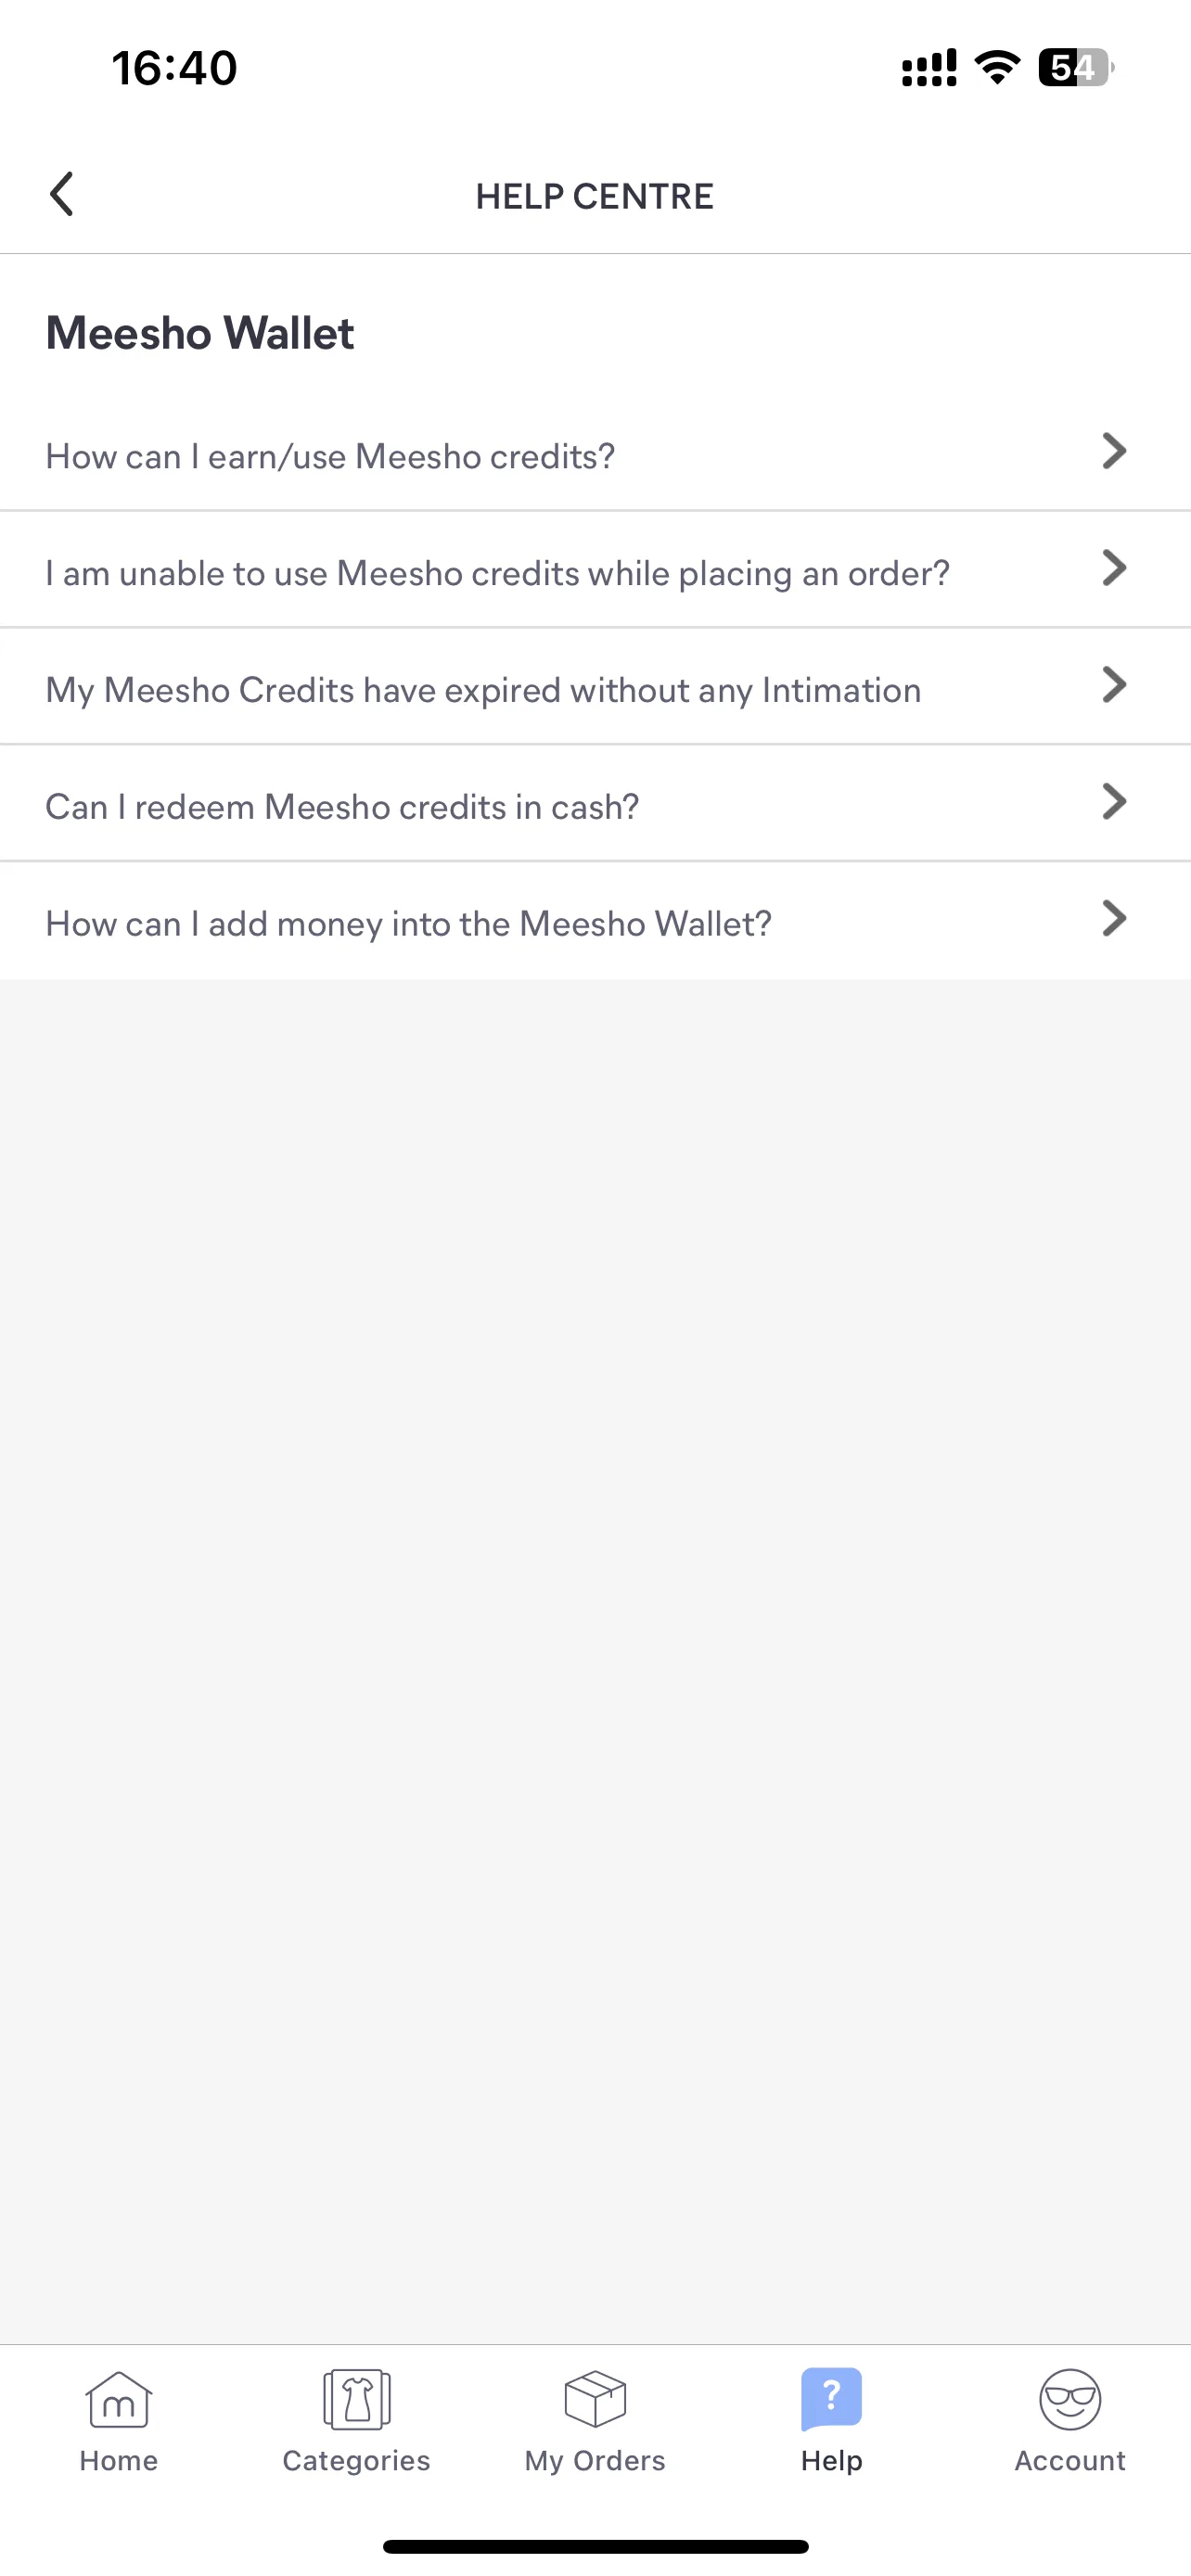Screen dimensions: 1191x2576
Task: Tap the cellular signal bars icon
Action: click(929, 68)
